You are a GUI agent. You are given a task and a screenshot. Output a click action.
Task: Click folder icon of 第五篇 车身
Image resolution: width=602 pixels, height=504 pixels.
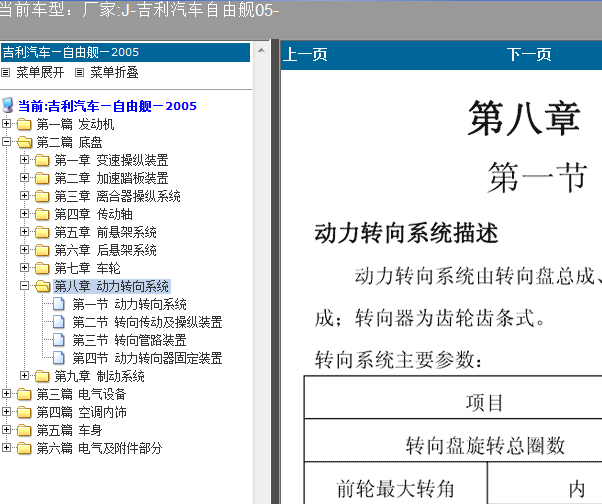click(x=24, y=430)
